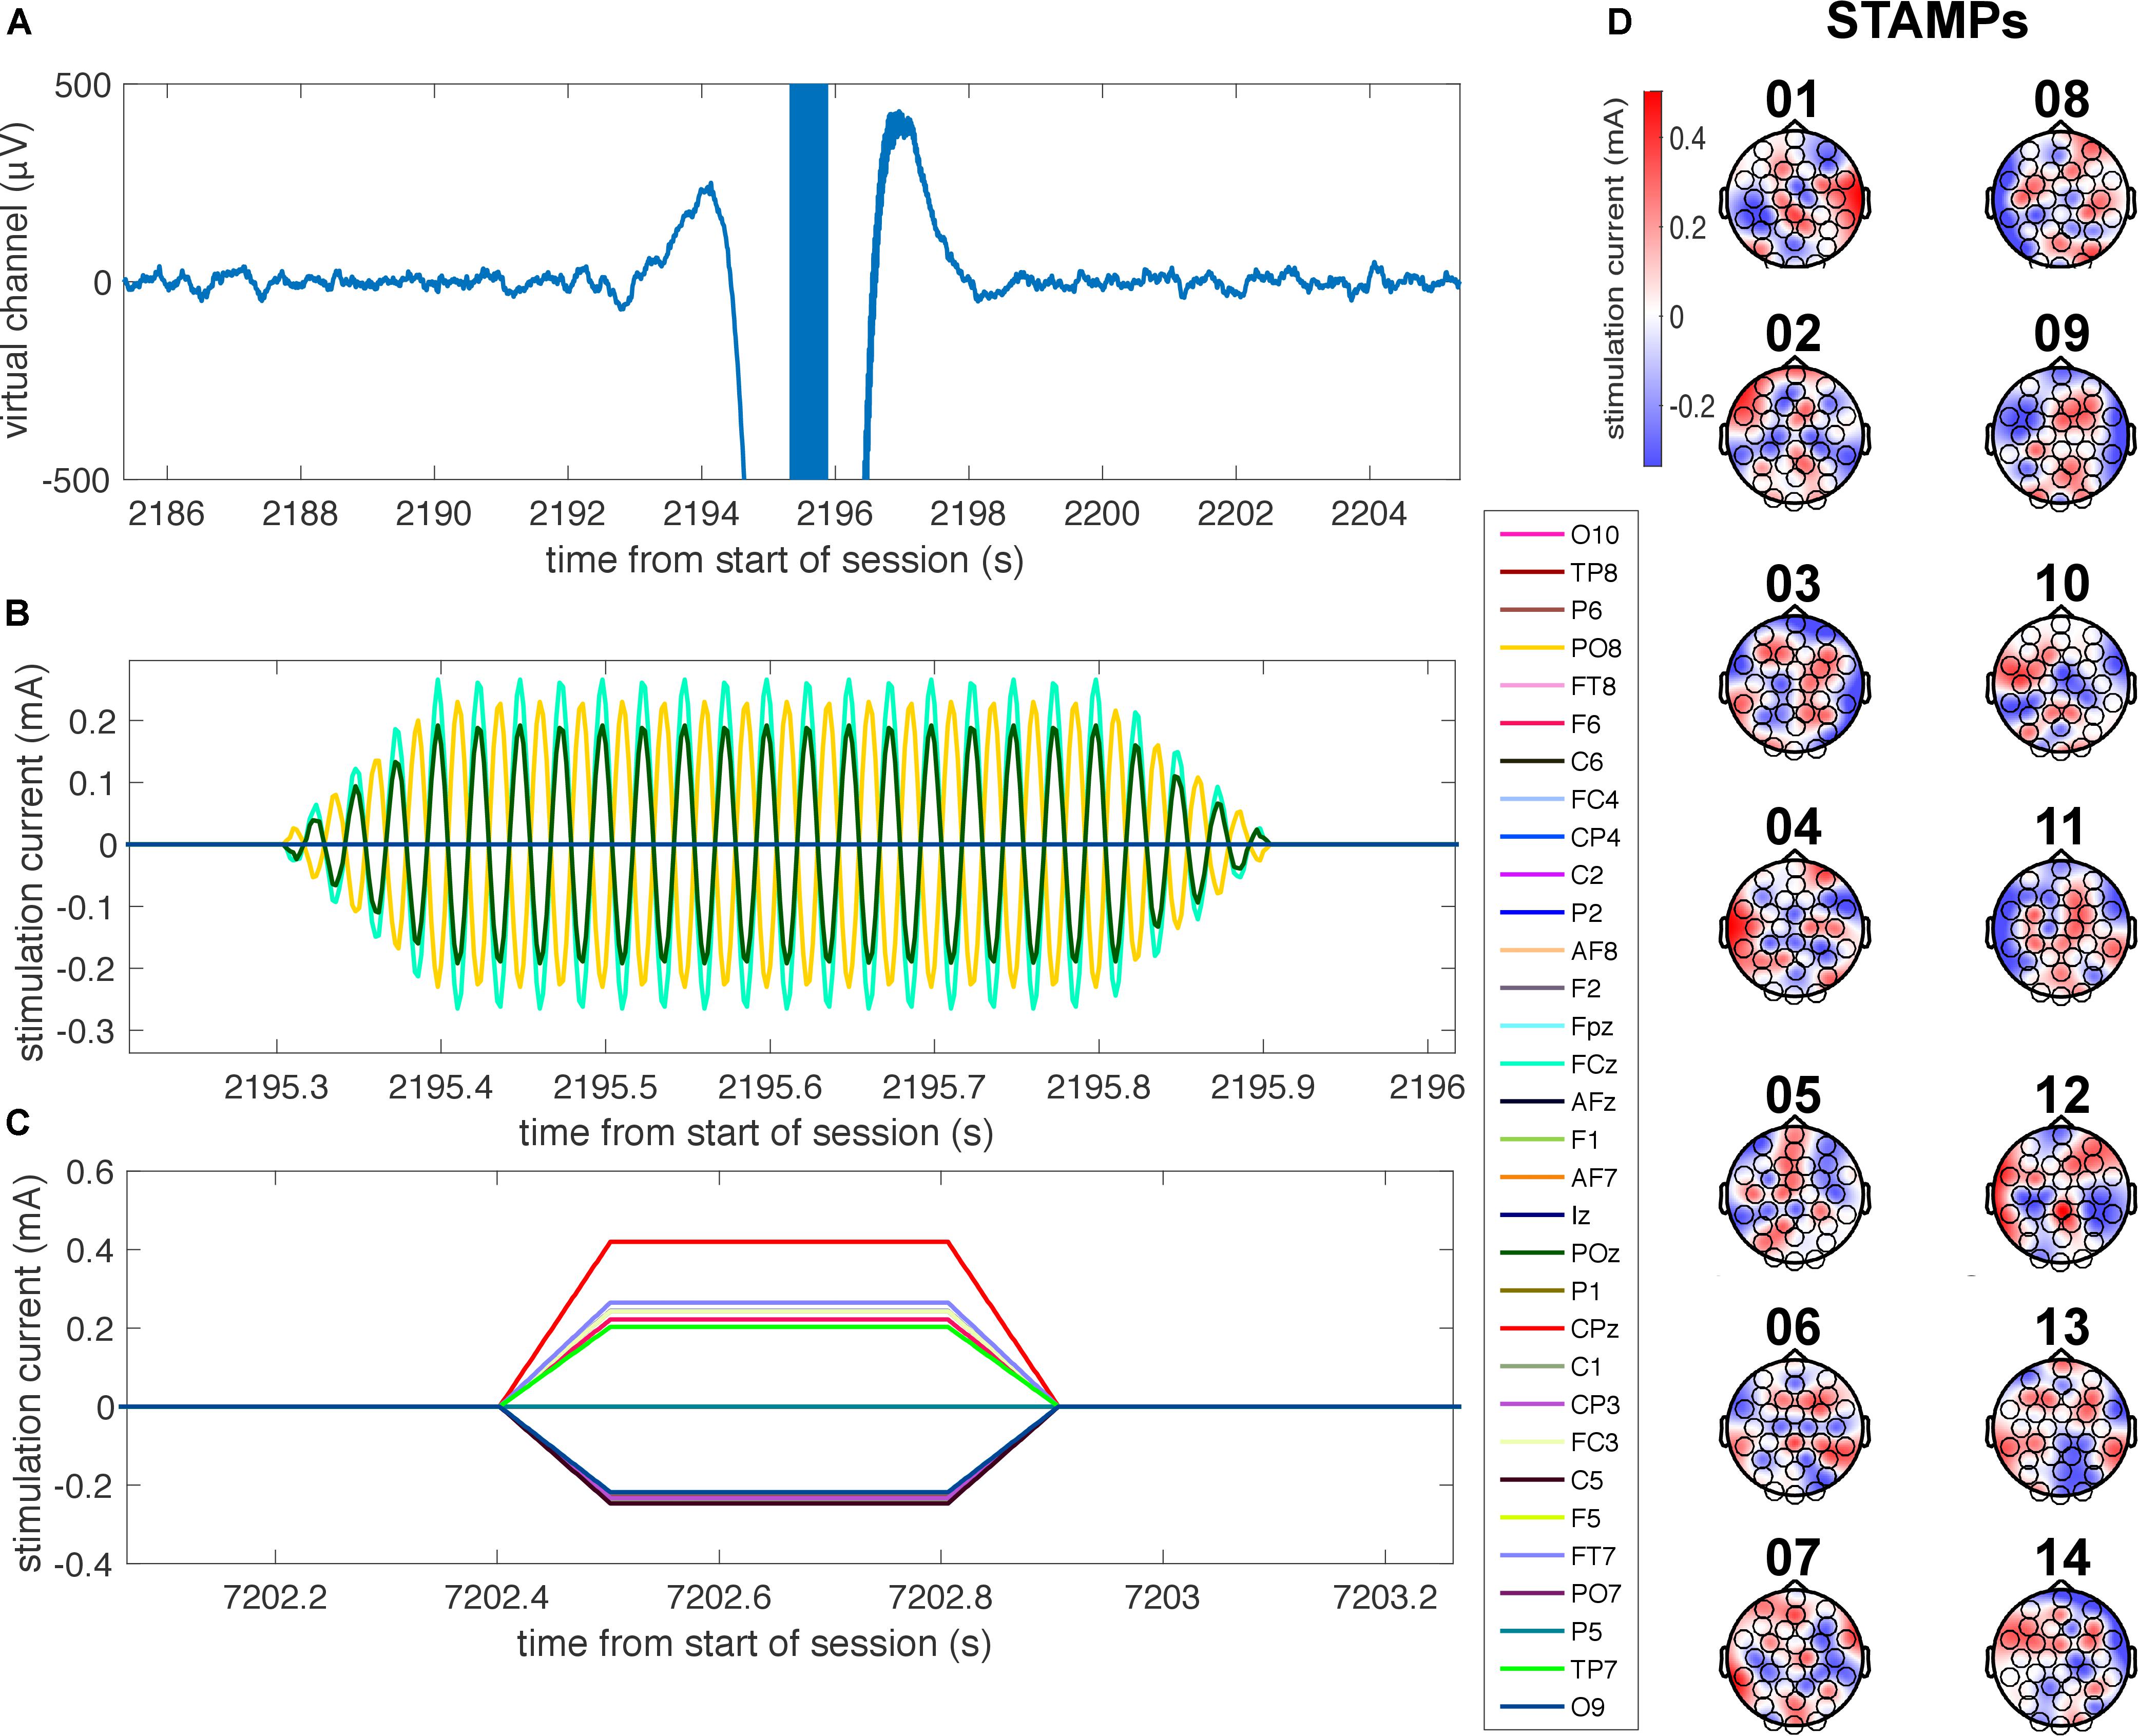2138x1736 pixels.
Task: Click the 7202.6 tick label in panel C
Action: (719, 1598)
